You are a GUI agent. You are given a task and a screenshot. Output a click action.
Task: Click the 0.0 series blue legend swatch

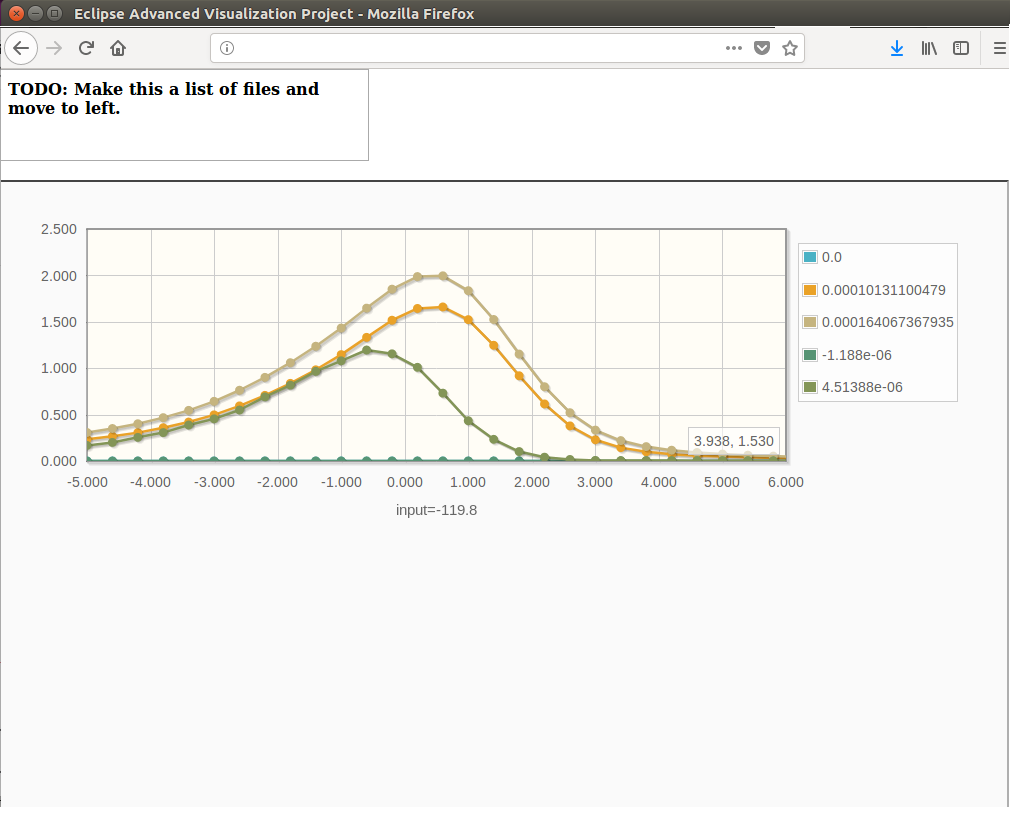tap(810, 258)
